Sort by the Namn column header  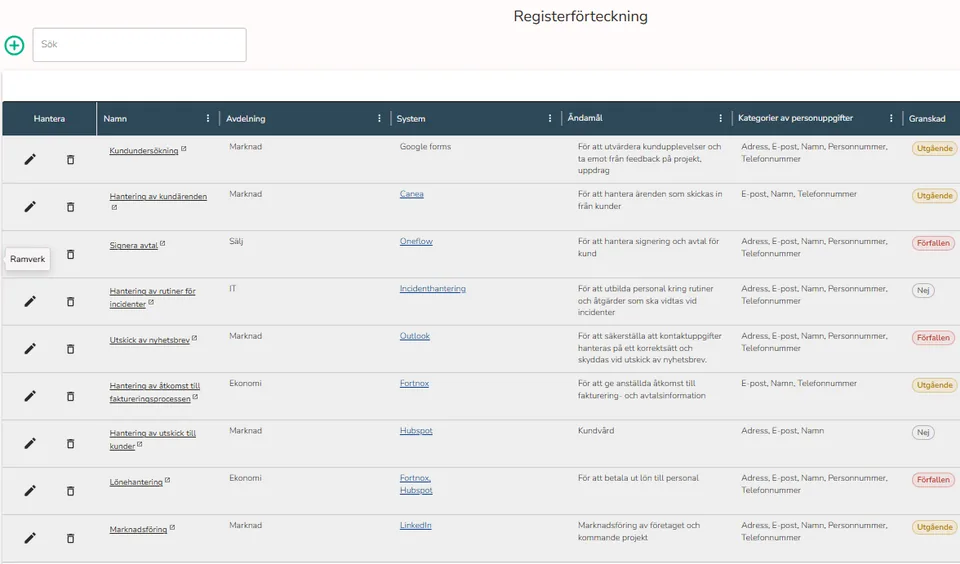pos(115,119)
